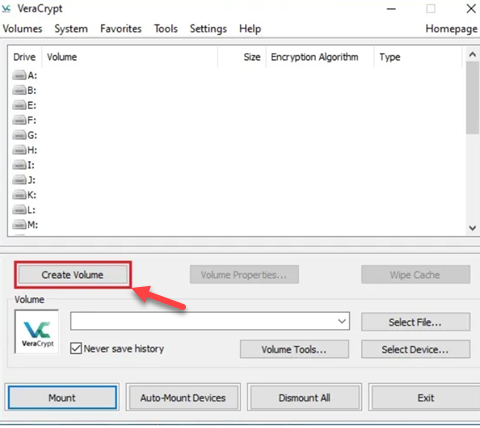Image resolution: width=480 pixels, height=428 pixels.
Task: Select the "H:" drive letter text
Action: [x=32, y=150]
